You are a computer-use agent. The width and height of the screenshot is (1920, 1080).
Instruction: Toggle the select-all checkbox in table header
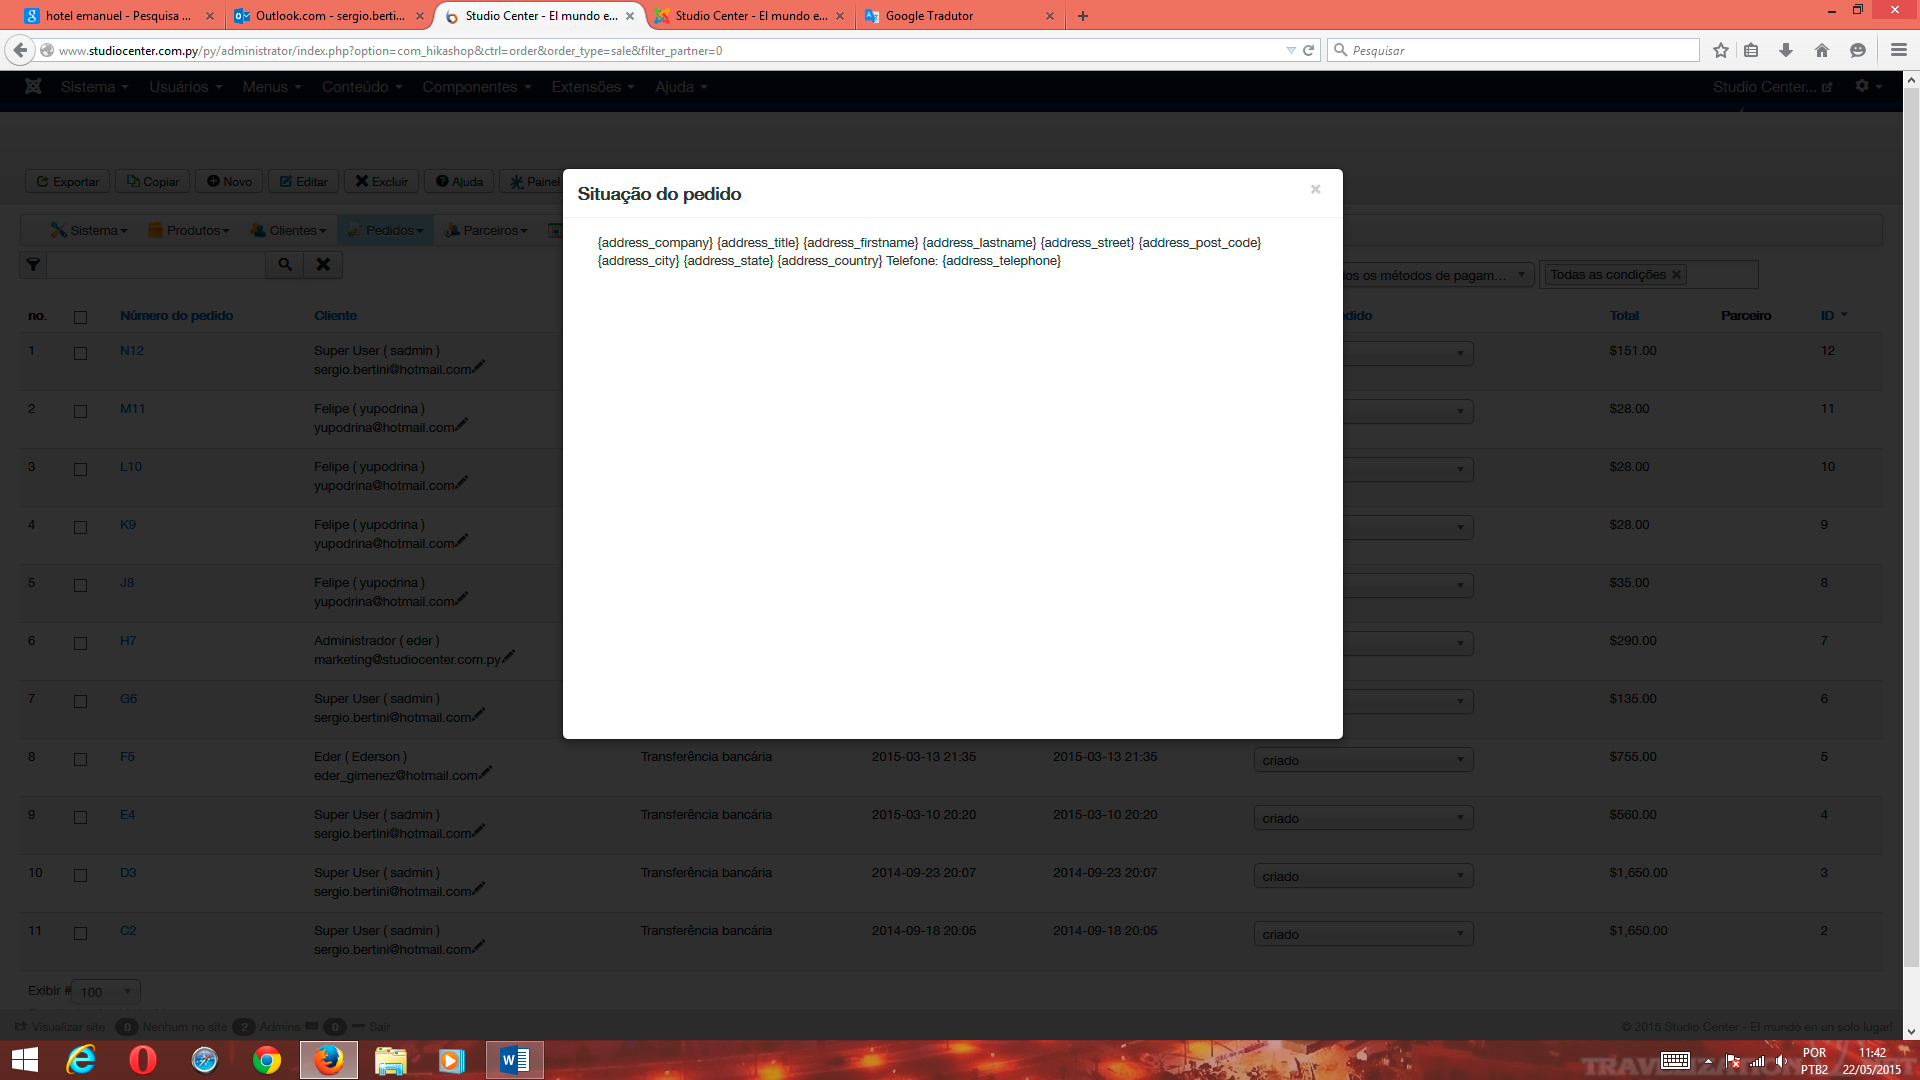(80, 317)
